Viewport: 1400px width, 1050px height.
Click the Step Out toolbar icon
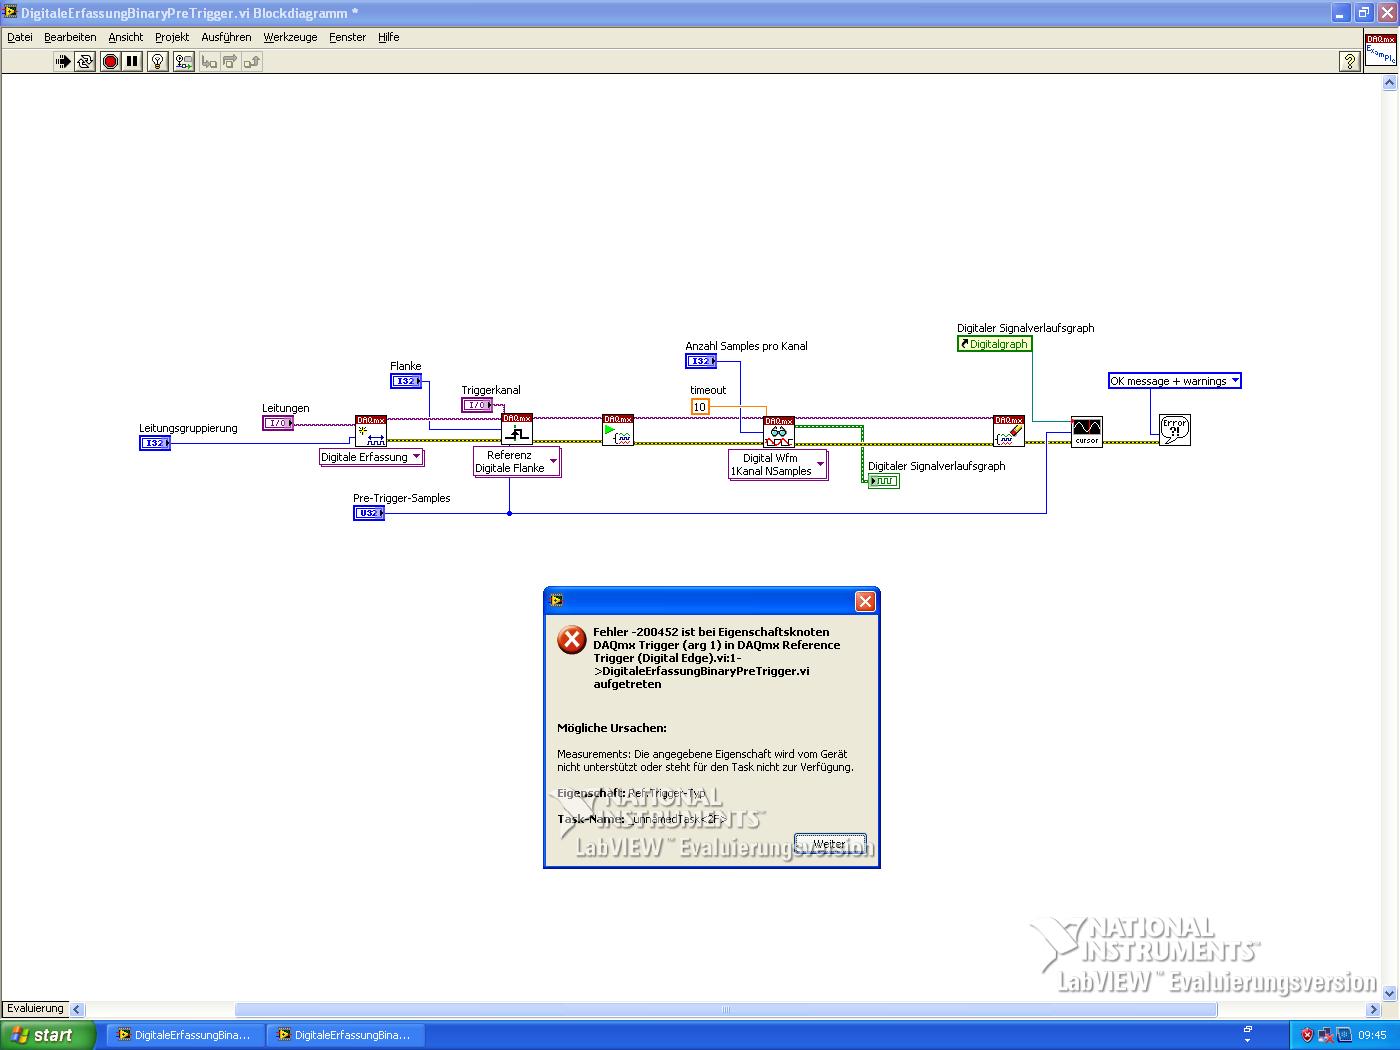tap(252, 62)
